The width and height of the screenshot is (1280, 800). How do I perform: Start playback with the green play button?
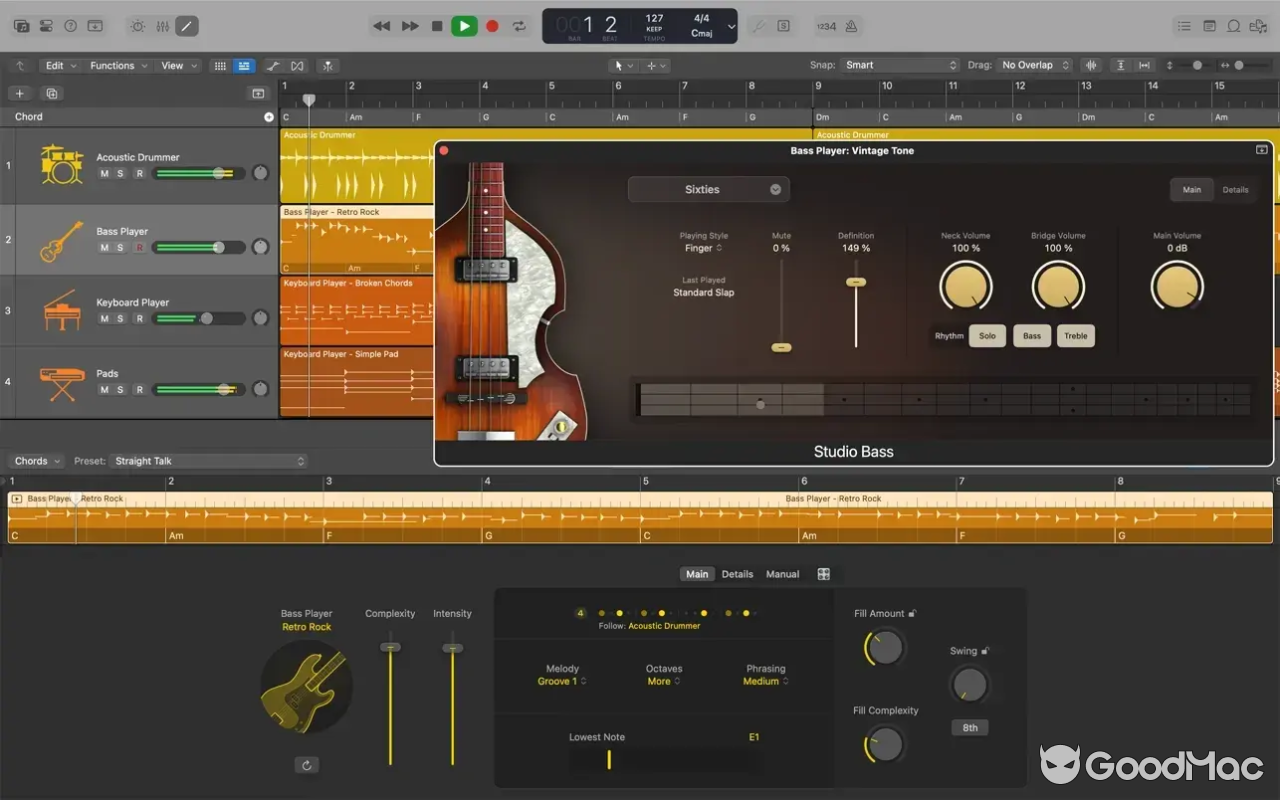click(x=463, y=25)
